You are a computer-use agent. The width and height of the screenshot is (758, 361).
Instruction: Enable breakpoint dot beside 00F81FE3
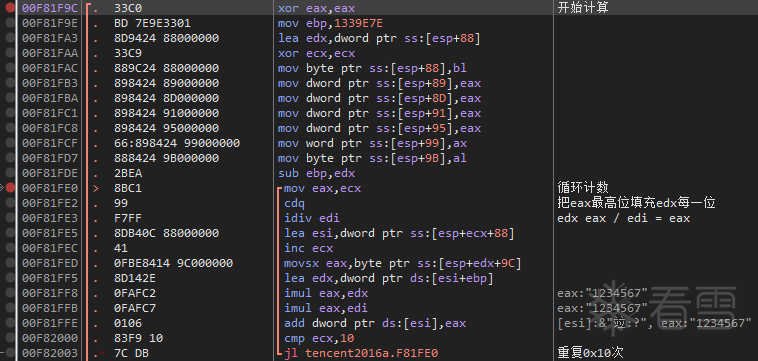10,217
